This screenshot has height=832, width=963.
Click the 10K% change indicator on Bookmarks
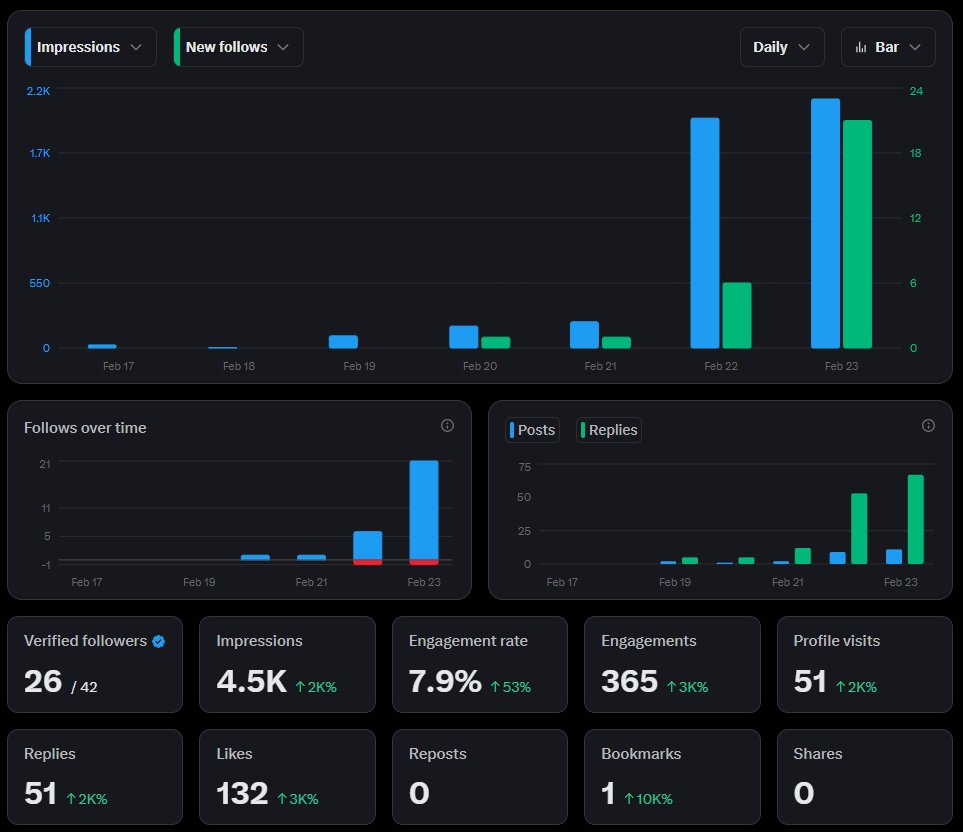tap(649, 799)
